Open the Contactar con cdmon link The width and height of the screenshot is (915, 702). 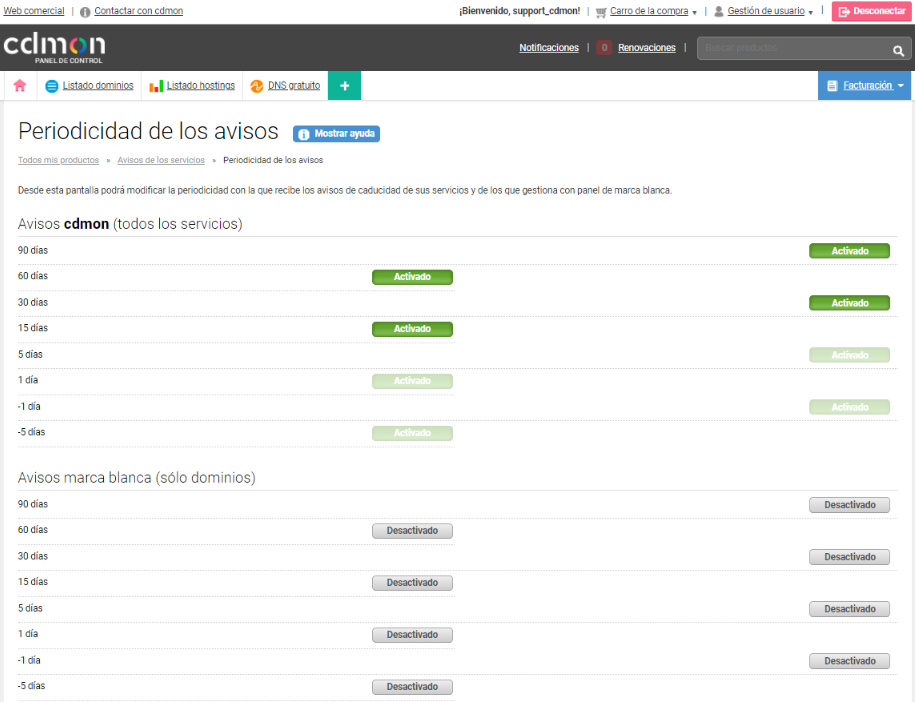pos(139,11)
